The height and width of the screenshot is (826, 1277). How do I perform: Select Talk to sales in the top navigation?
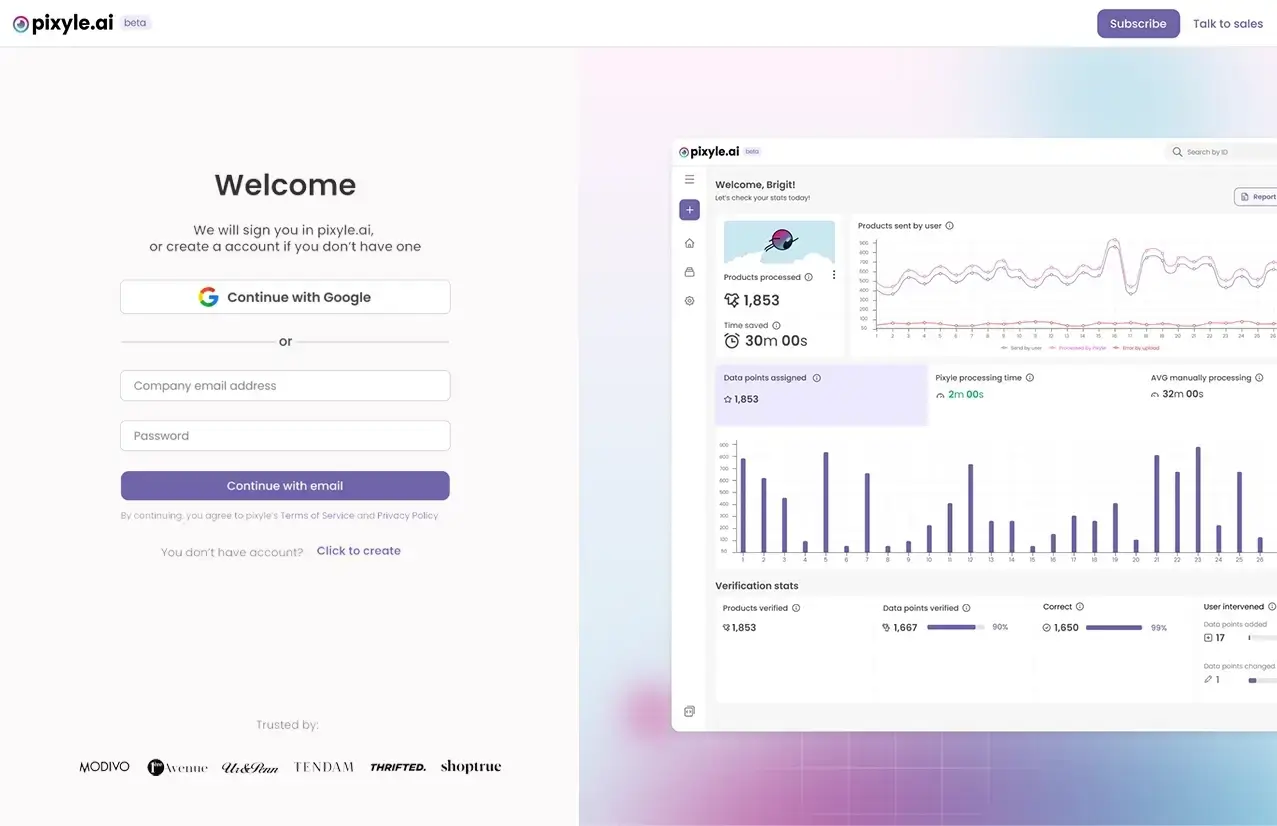pos(1227,22)
